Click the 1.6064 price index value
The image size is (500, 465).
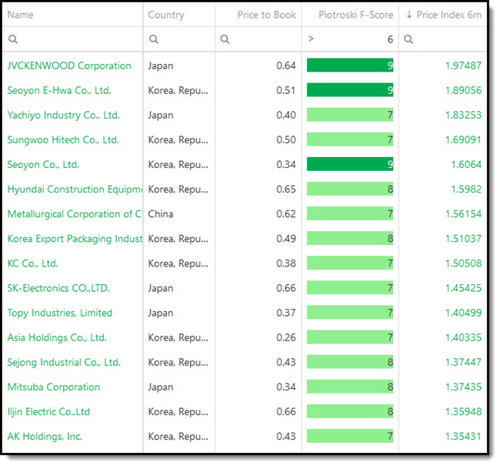466,164
